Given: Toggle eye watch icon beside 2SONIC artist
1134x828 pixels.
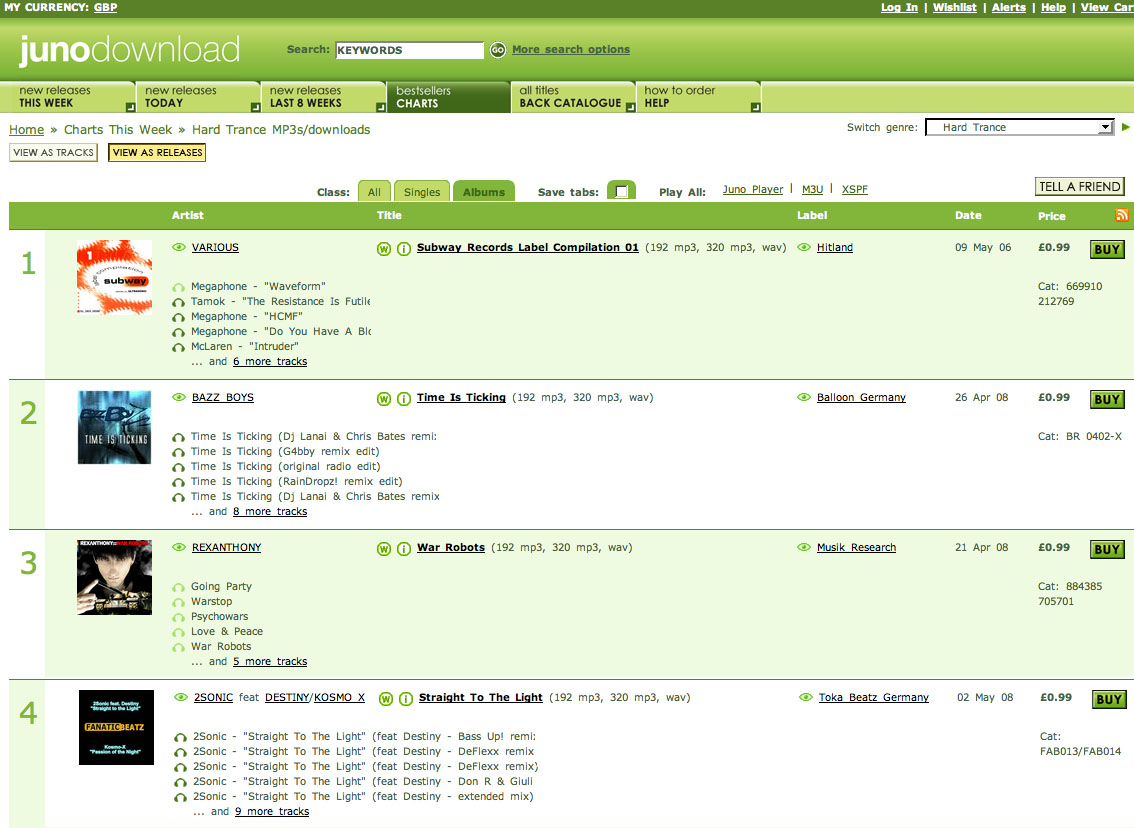Looking at the screenshot, I should pos(181,697).
